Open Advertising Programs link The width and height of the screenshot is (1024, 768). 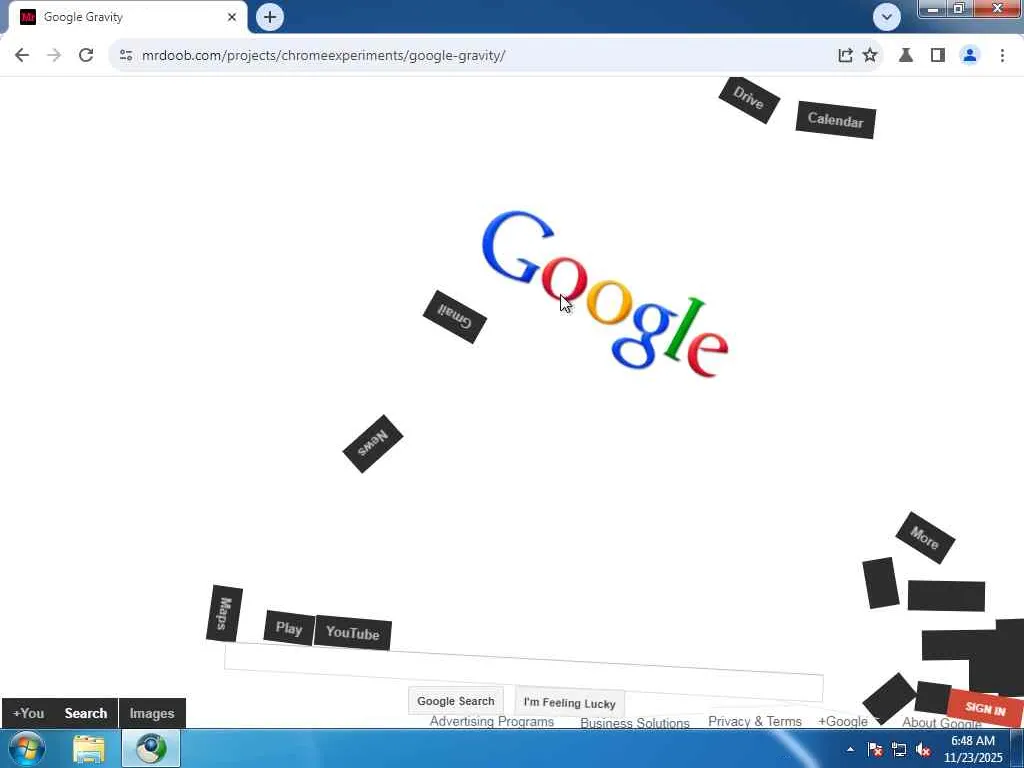point(492,722)
